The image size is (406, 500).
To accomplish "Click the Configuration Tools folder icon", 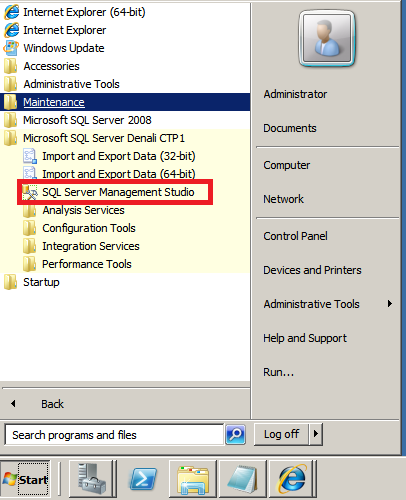I will click(x=30, y=228).
